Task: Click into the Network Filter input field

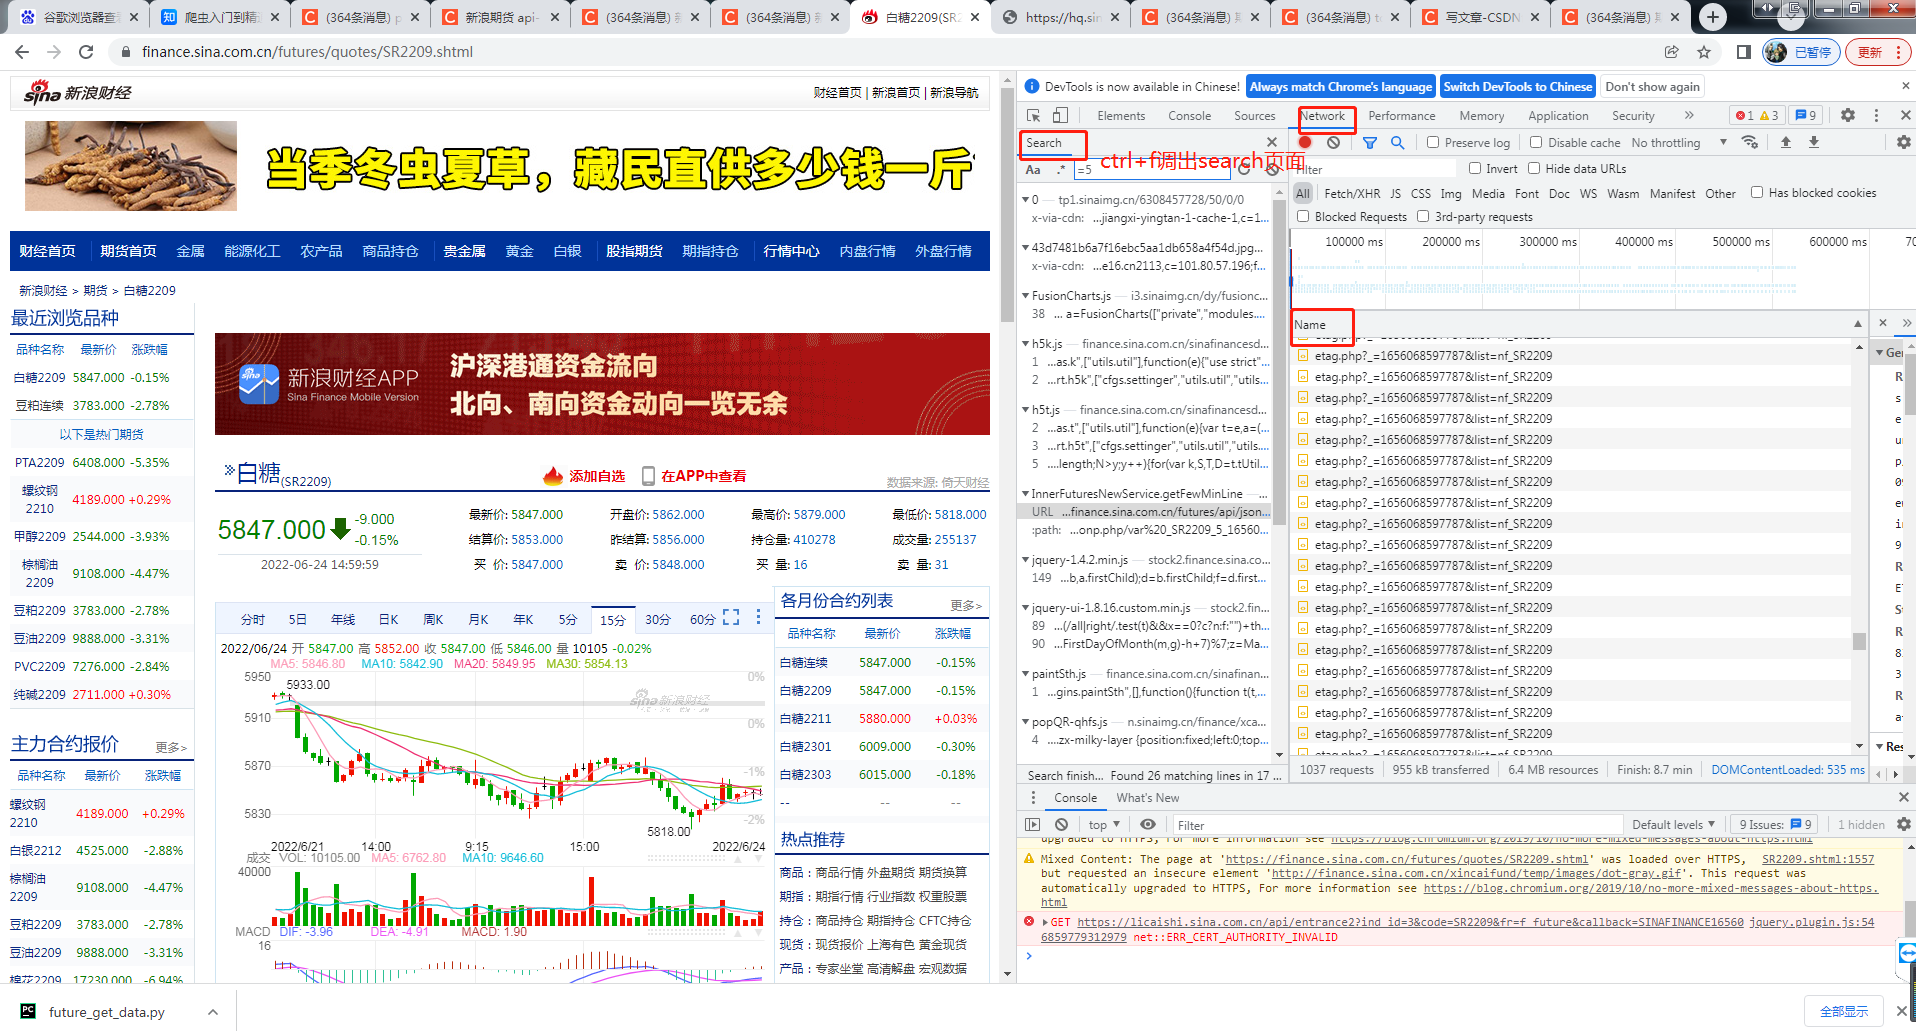Action: tap(1375, 169)
